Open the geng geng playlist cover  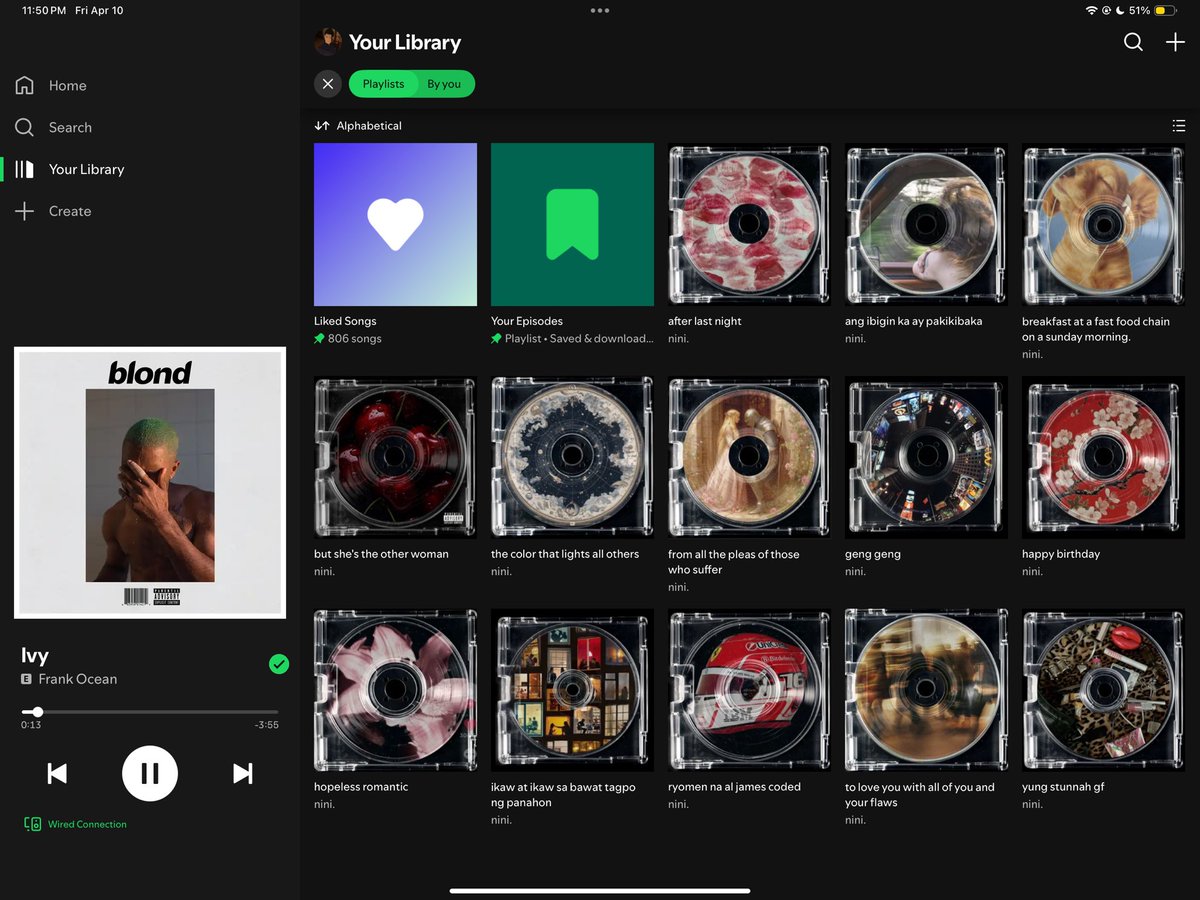(926, 457)
